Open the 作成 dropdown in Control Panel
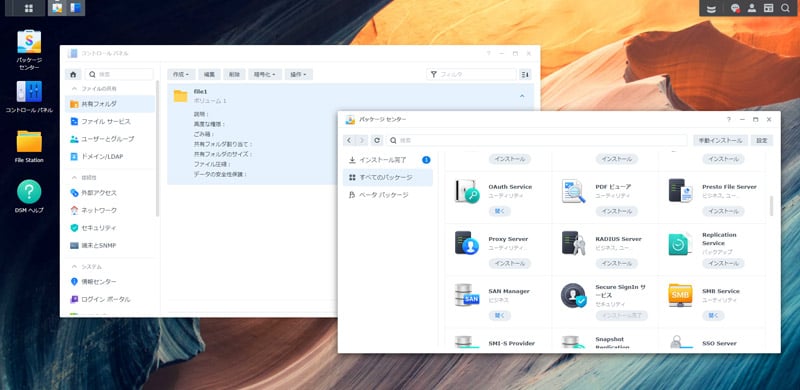 point(181,75)
